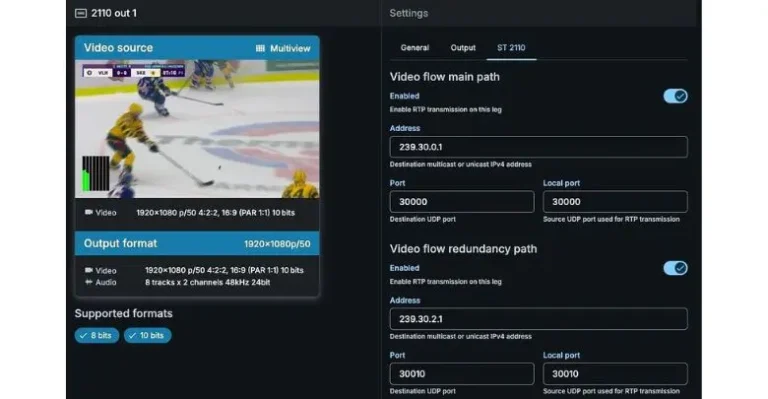This screenshot has width=768, height=399.
Task: Toggle the 8 bits supported format
Action: pos(96,335)
